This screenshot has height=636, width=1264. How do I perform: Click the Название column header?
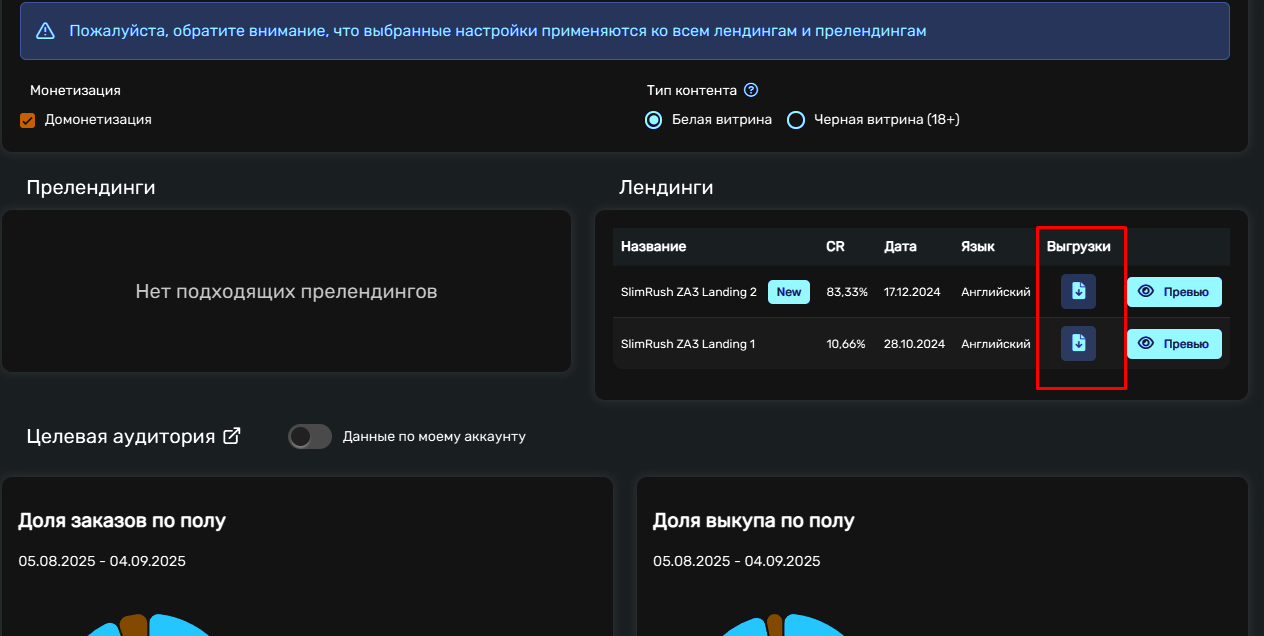click(x=653, y=247)
